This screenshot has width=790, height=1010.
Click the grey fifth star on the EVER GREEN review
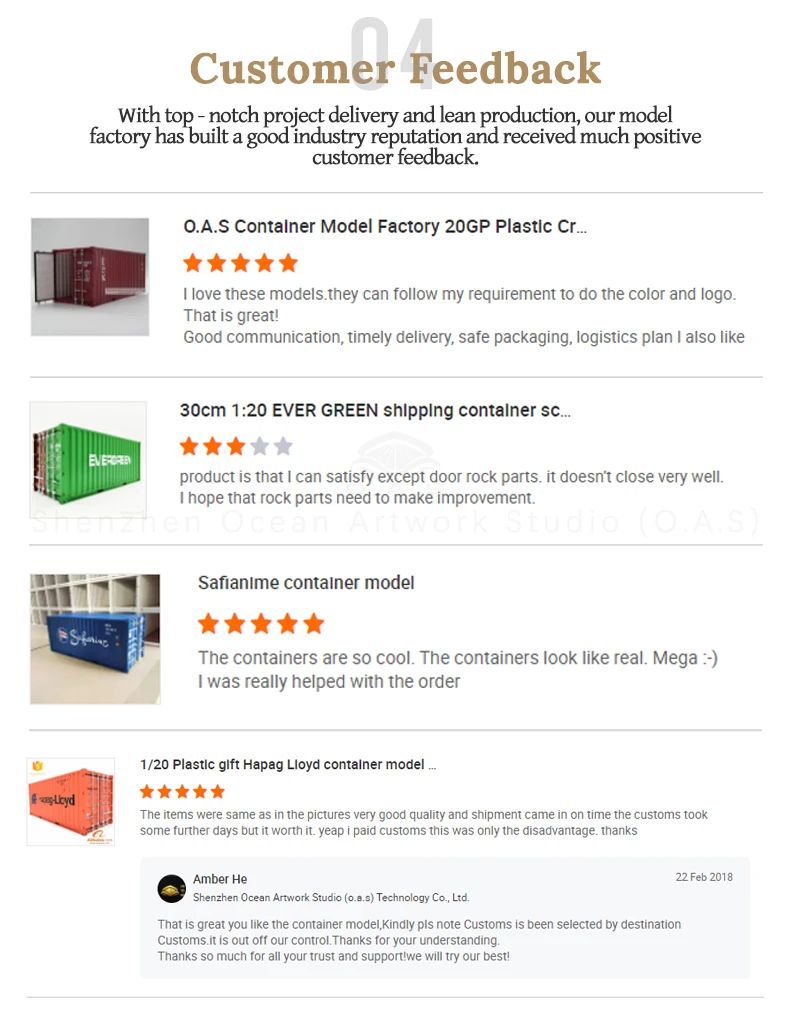click(283, 446)
